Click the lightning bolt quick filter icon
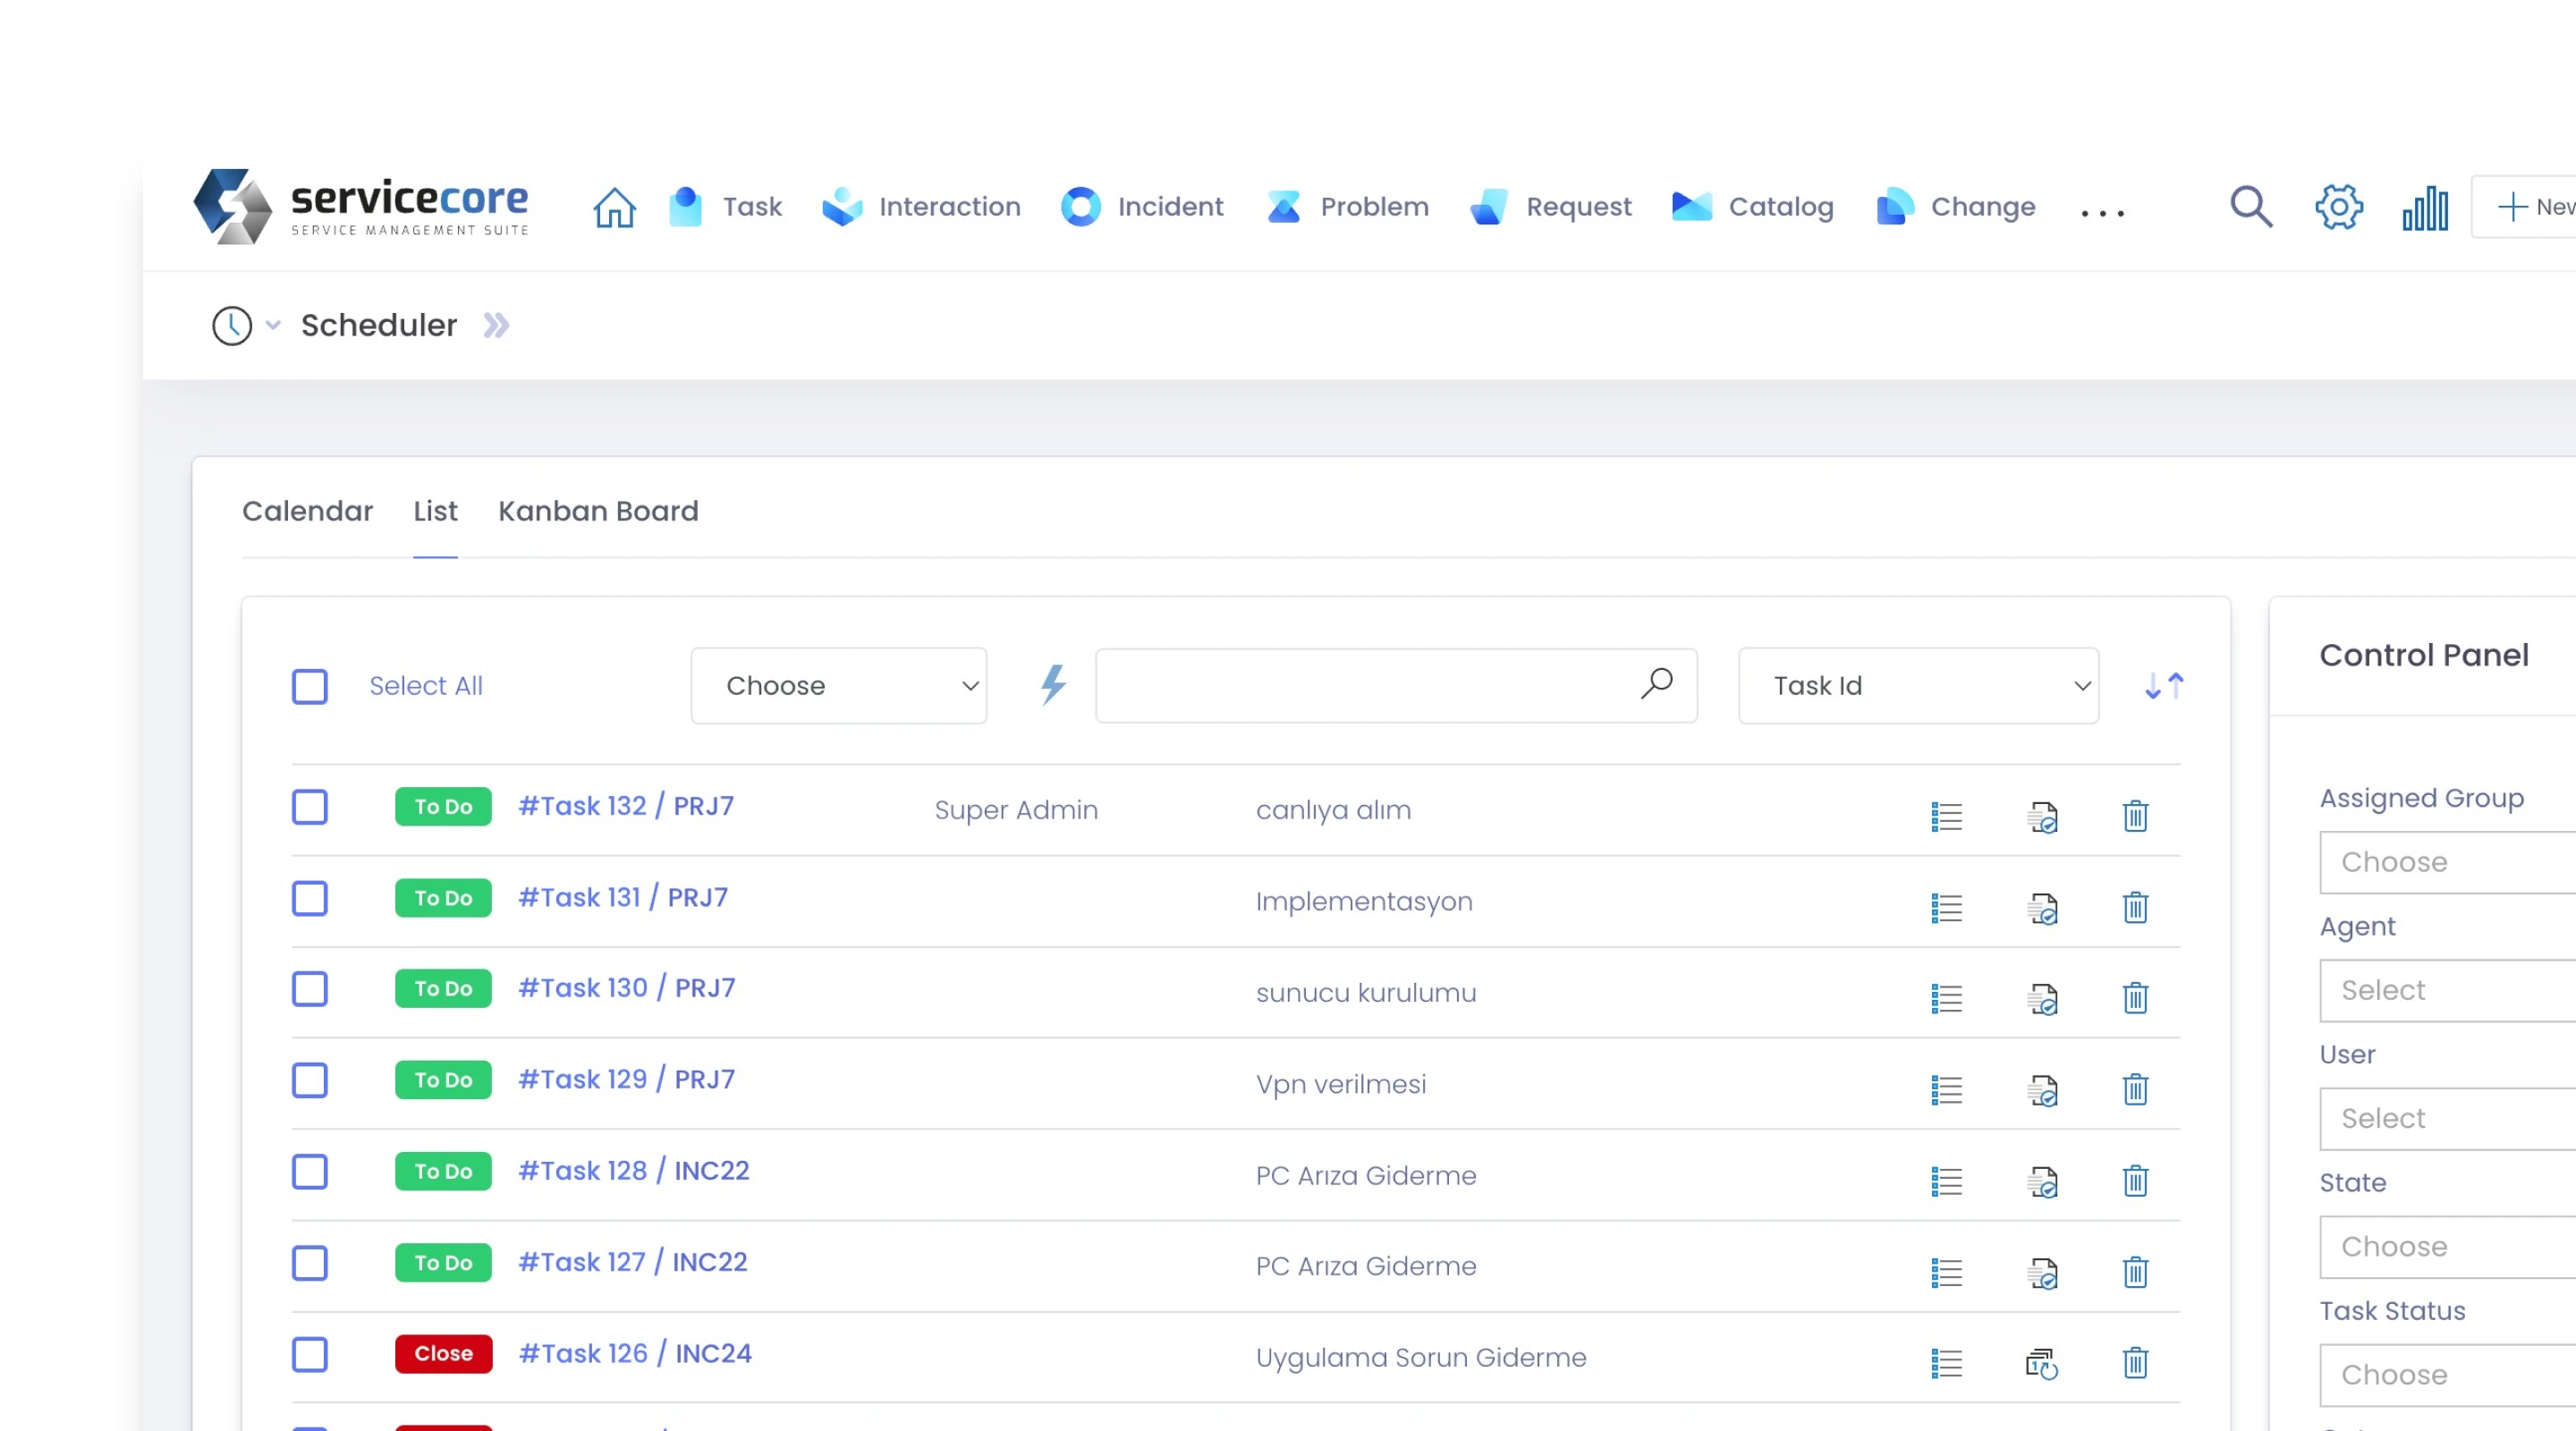The width and height of the screenshot is (2576, 1431). (1053, 685)
